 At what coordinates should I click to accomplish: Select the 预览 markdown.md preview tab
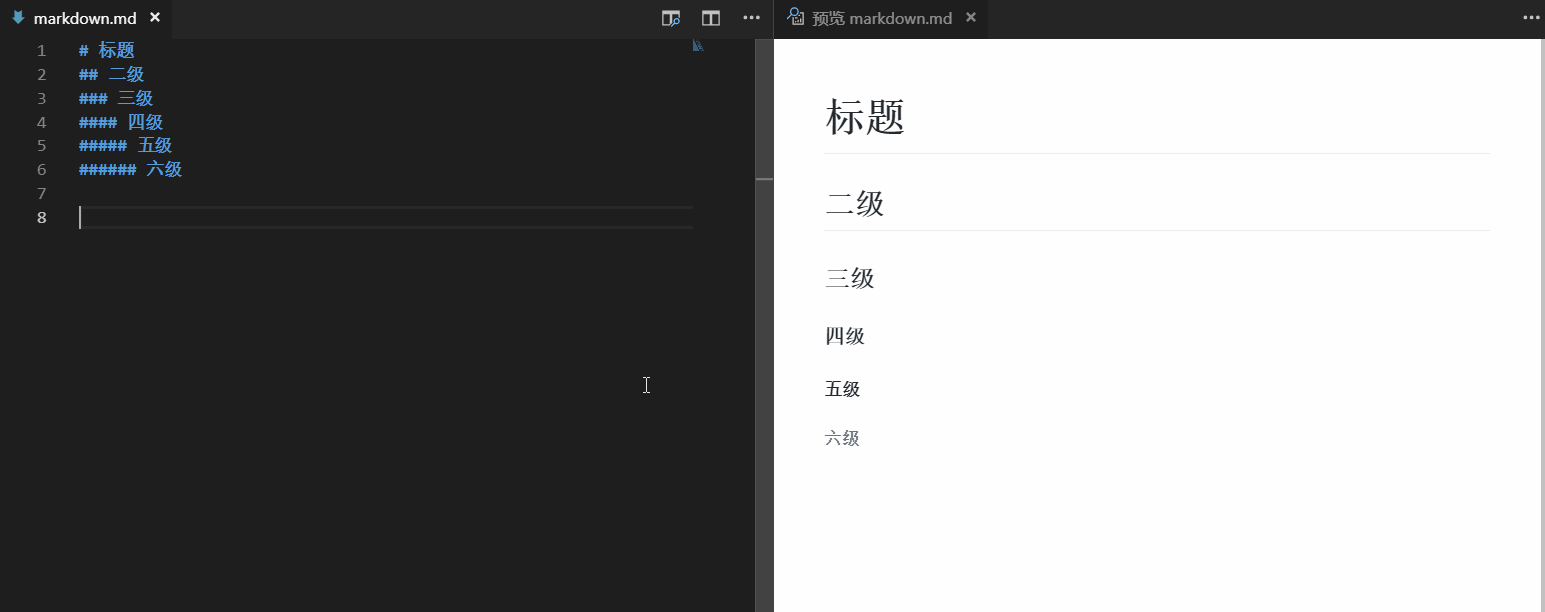click(881, 19)
